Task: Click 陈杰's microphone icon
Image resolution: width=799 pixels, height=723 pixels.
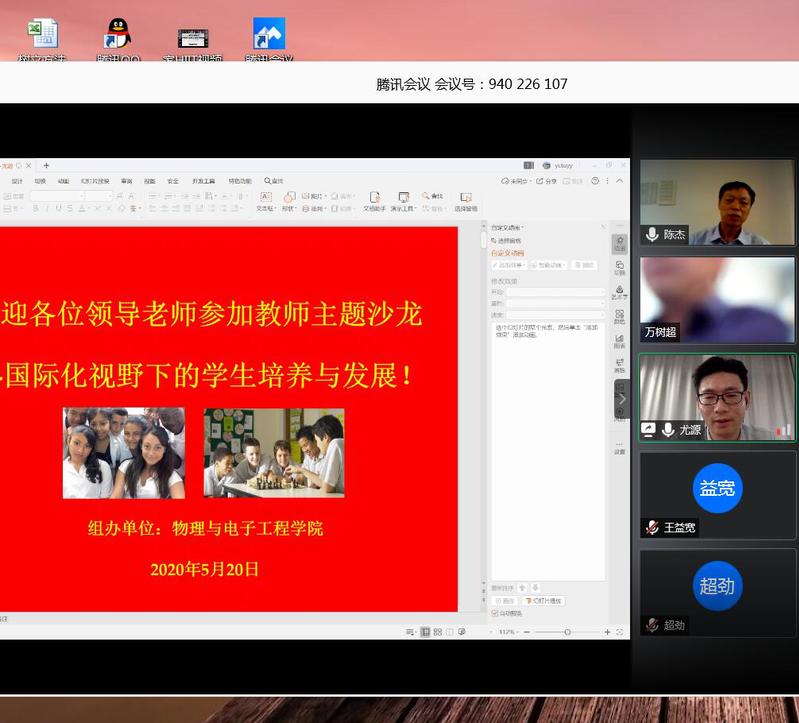Action: (652, 234)
